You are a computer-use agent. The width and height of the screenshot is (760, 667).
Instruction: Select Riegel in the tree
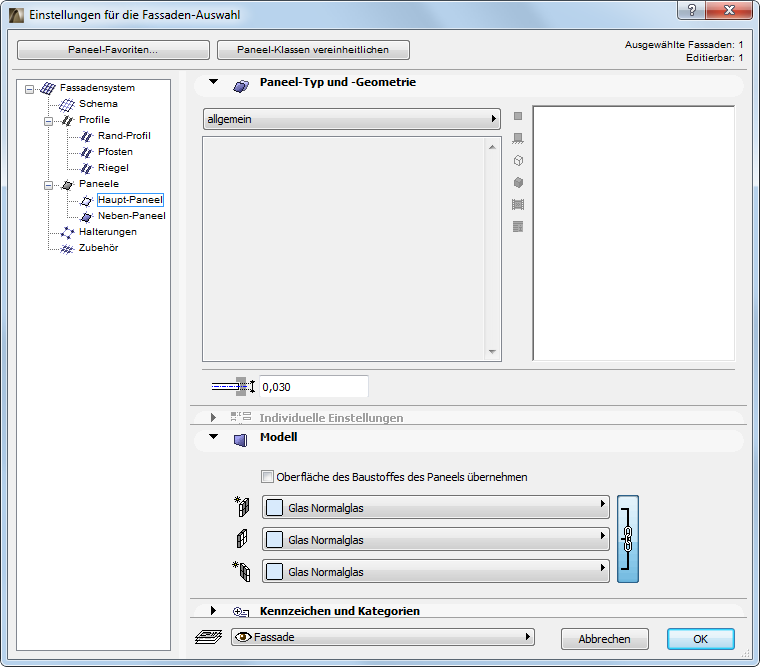(x=113, y=168)
